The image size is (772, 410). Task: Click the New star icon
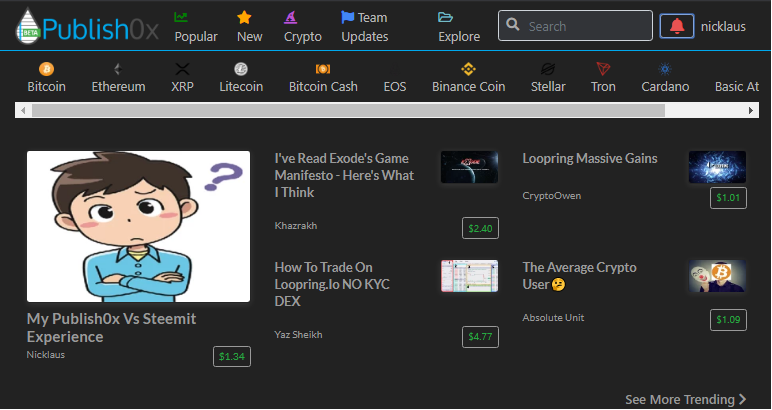(x=244, y=17)
